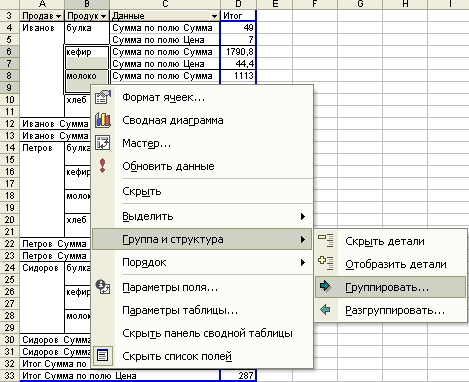Select column C header
Screen dimensions: 469x382
pyautogui.click(x=165, y=4)
